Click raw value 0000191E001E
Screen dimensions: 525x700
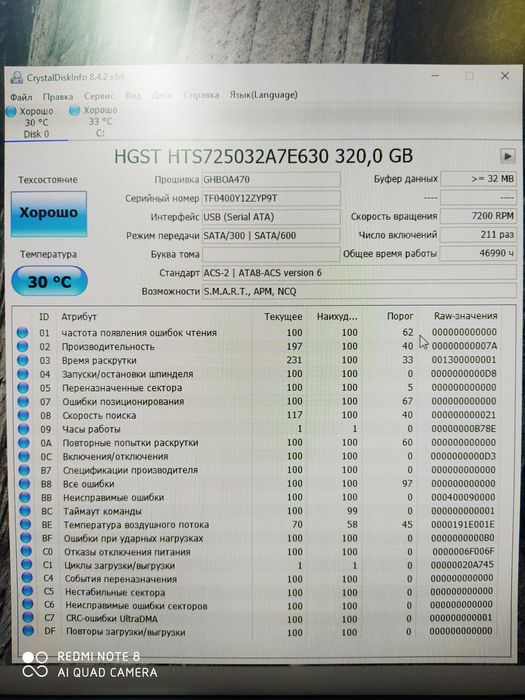[x=463, y=525]
